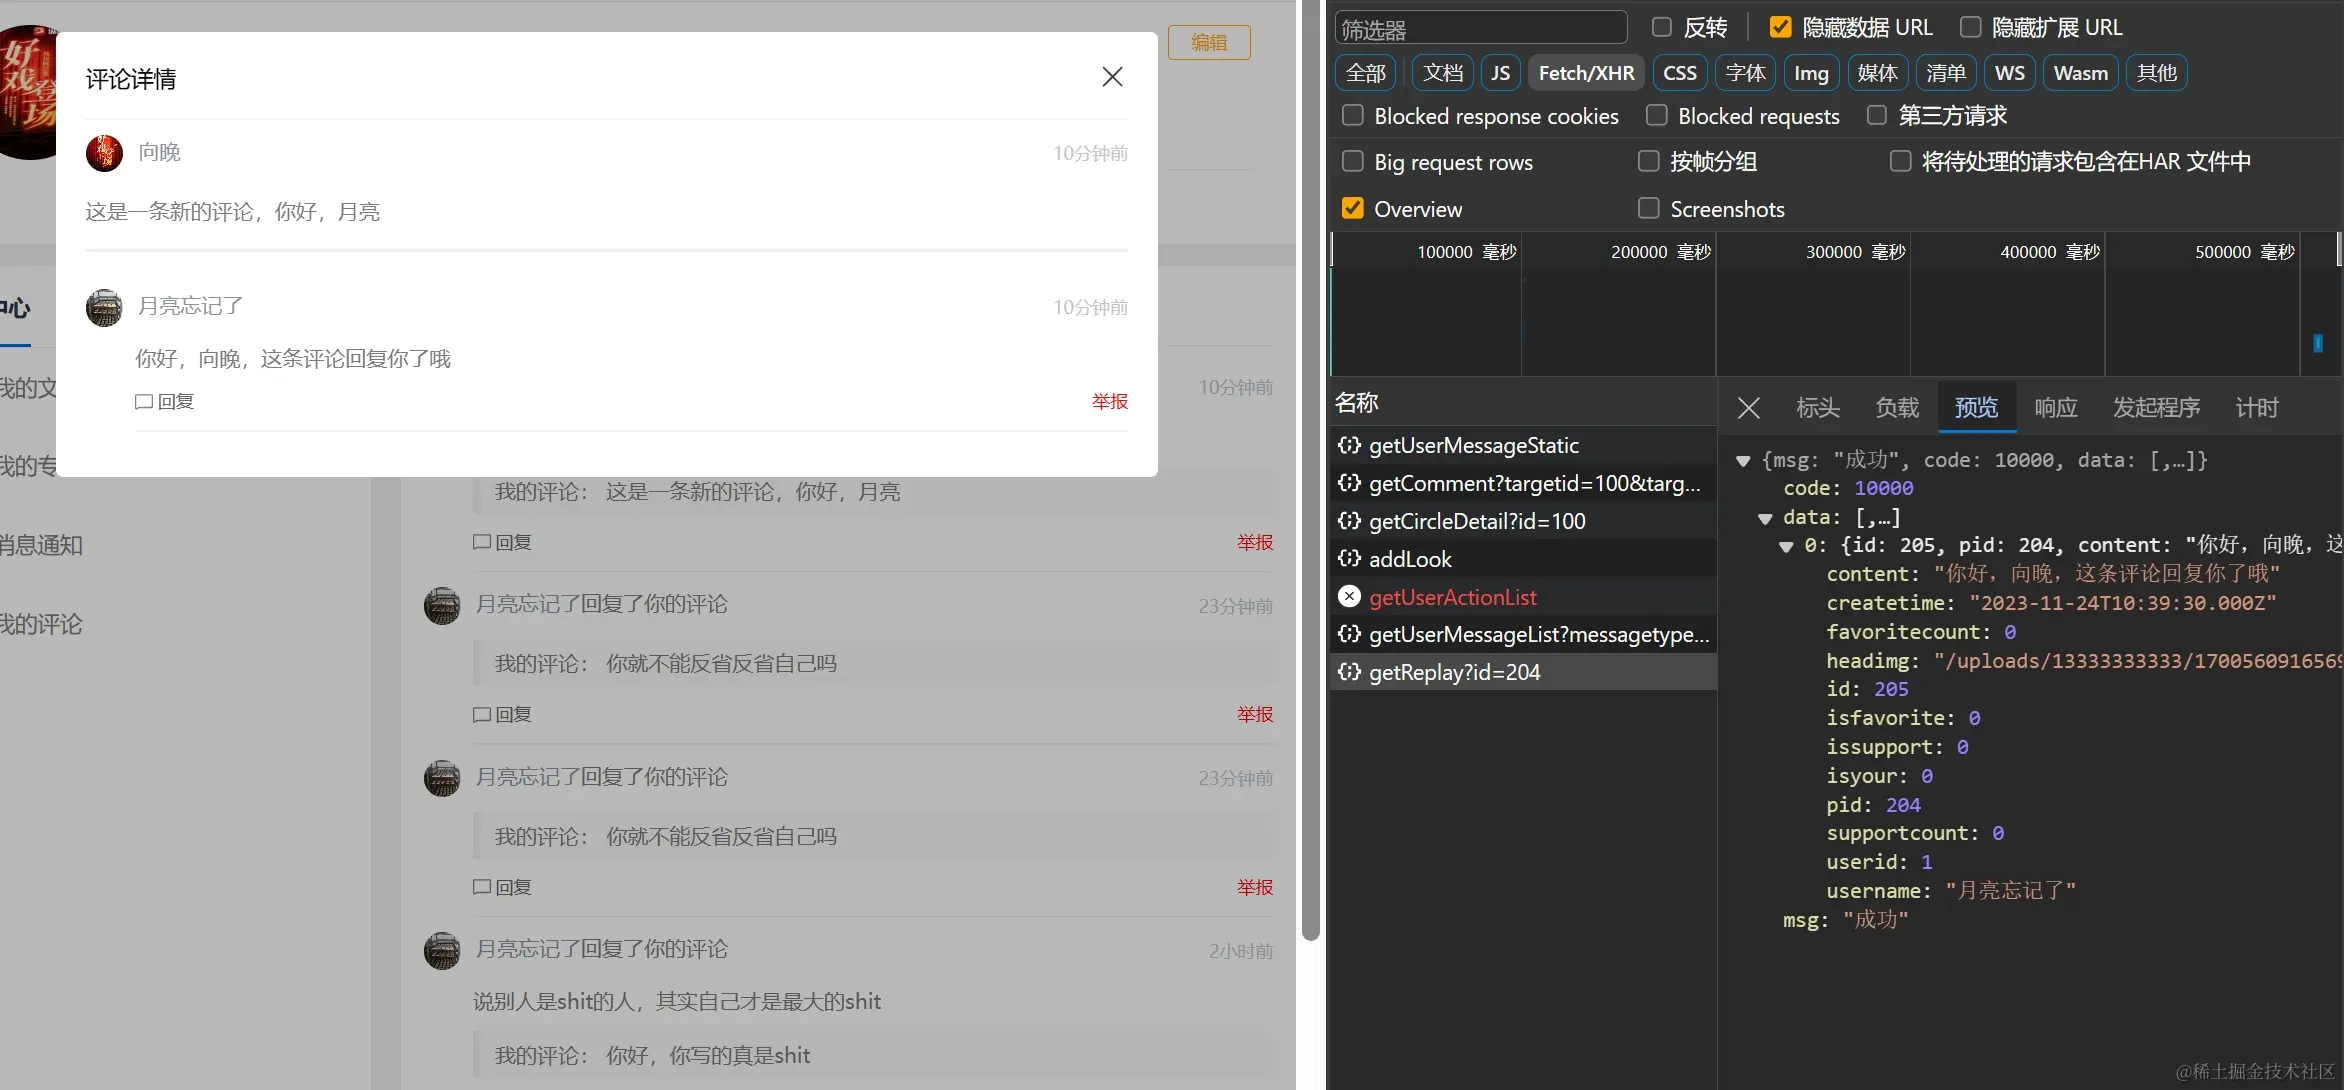
Task: Open the addLook request entry
Action: pos(1410,560)
